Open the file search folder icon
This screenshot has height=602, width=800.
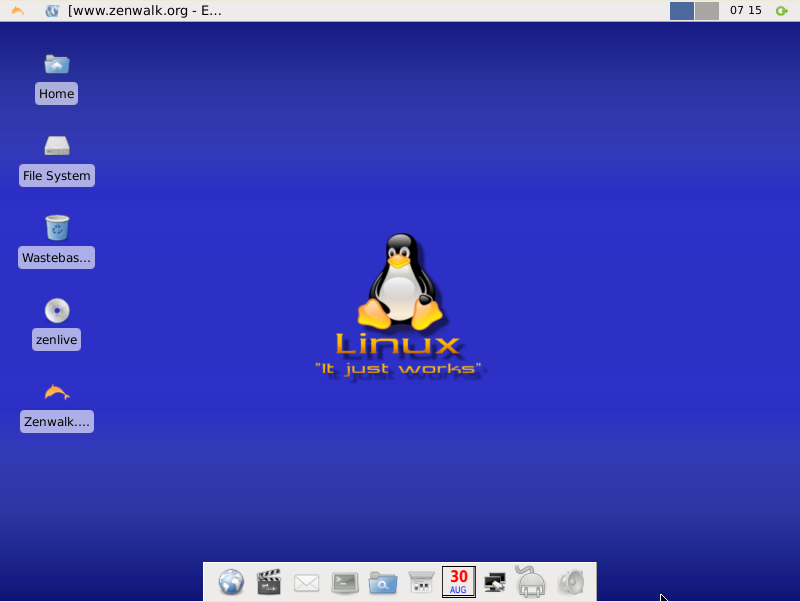[x=383, y=583]
